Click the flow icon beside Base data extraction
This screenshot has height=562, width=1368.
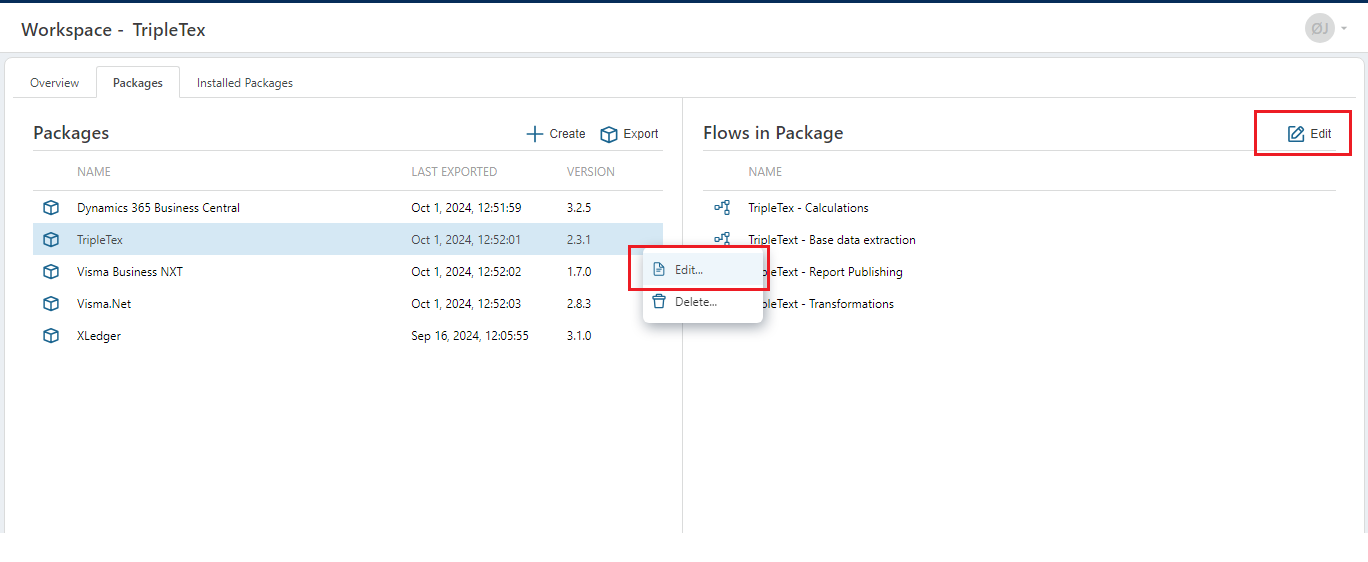click(722, 239)
